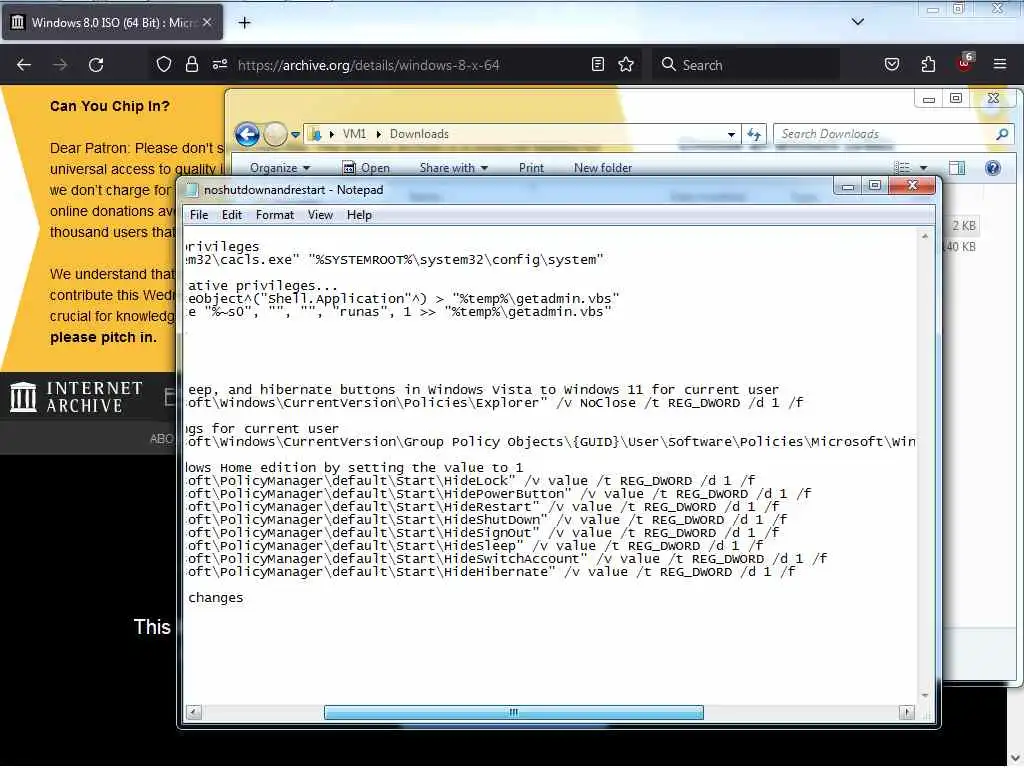The width and height of the screenshot is (1024, 768).
Task: Expand the view options dropdown arrow
Action: (x=923, y=168)
